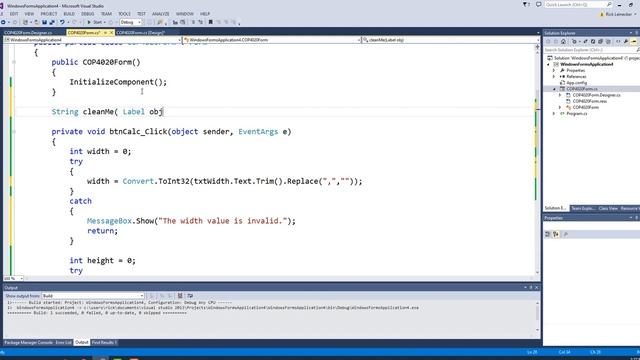Open the cleanMe(Label obj) member dropdown

tap(451, 40)
